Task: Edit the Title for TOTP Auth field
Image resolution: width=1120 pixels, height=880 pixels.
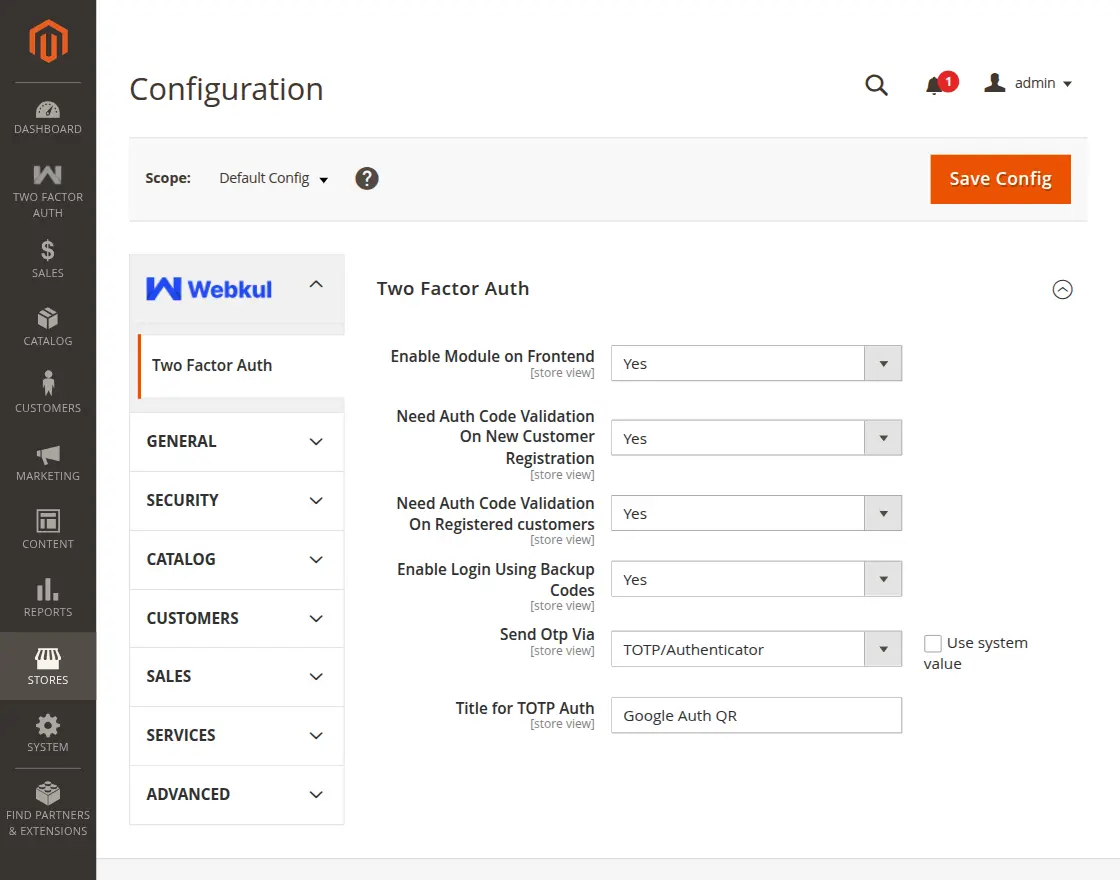Action: [756, 714]
